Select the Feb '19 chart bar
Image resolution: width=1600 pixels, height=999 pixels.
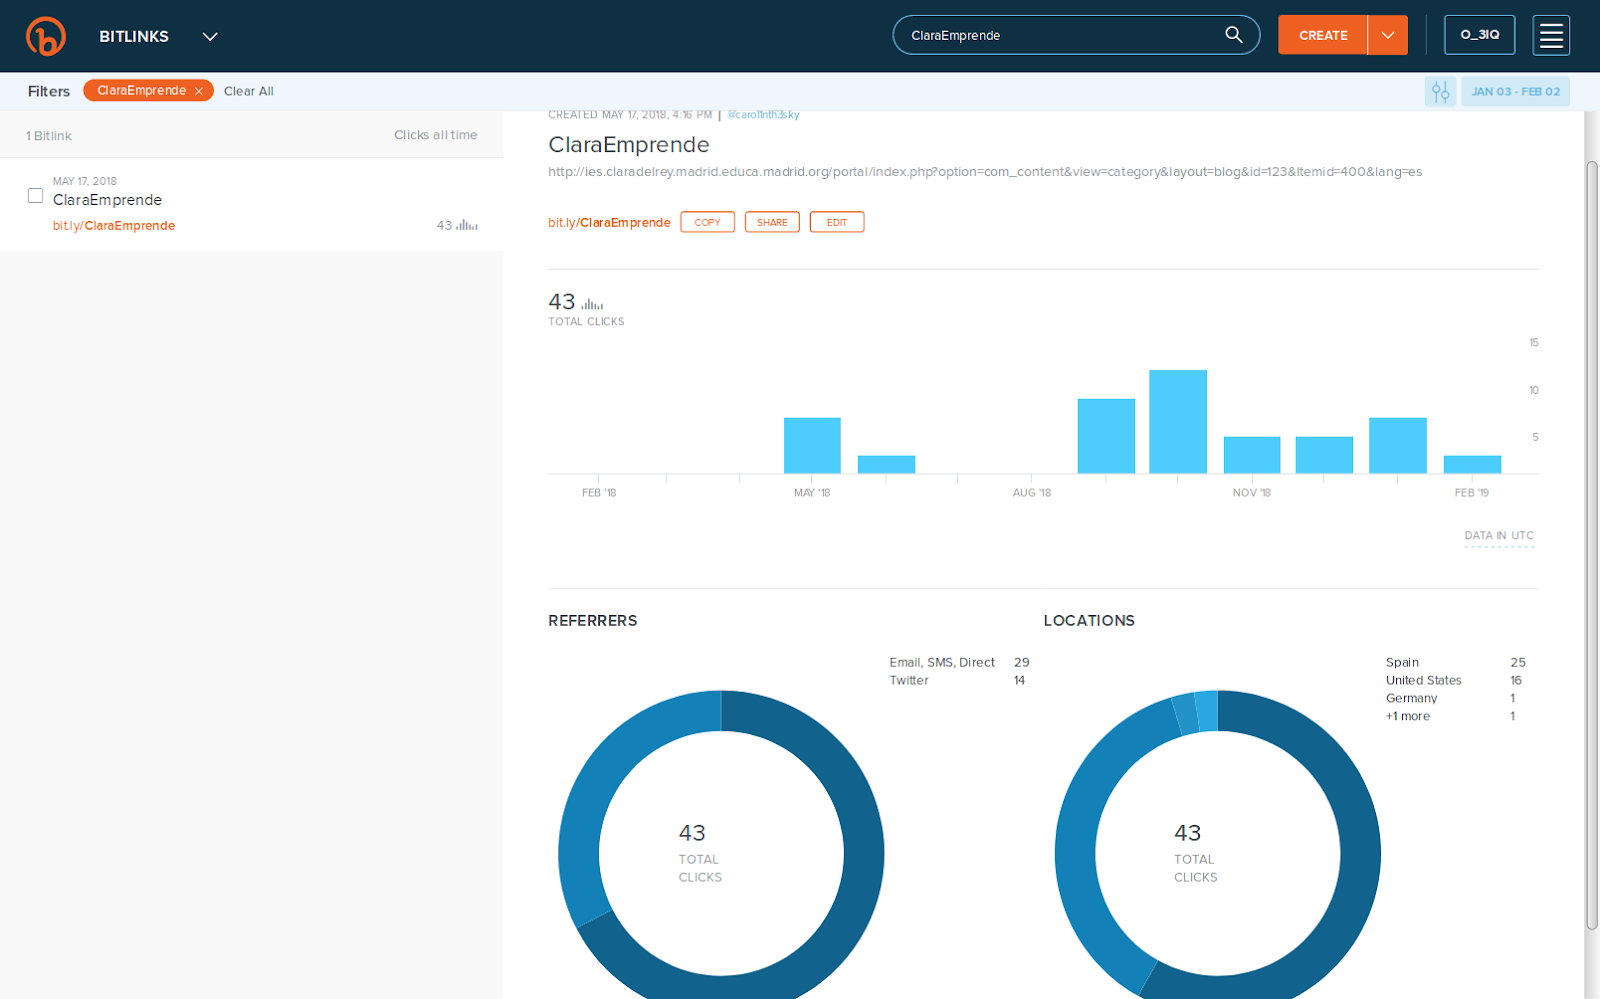pos(1472,464)
